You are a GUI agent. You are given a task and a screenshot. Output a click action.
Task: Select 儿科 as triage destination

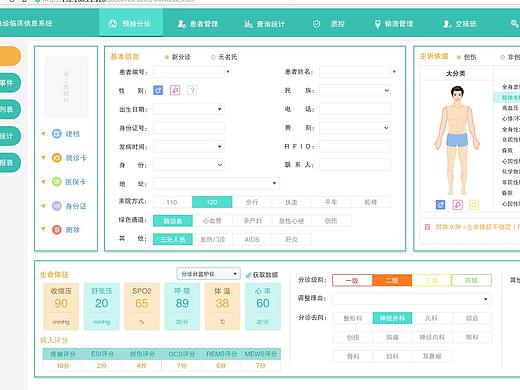(x=432, y=318)
